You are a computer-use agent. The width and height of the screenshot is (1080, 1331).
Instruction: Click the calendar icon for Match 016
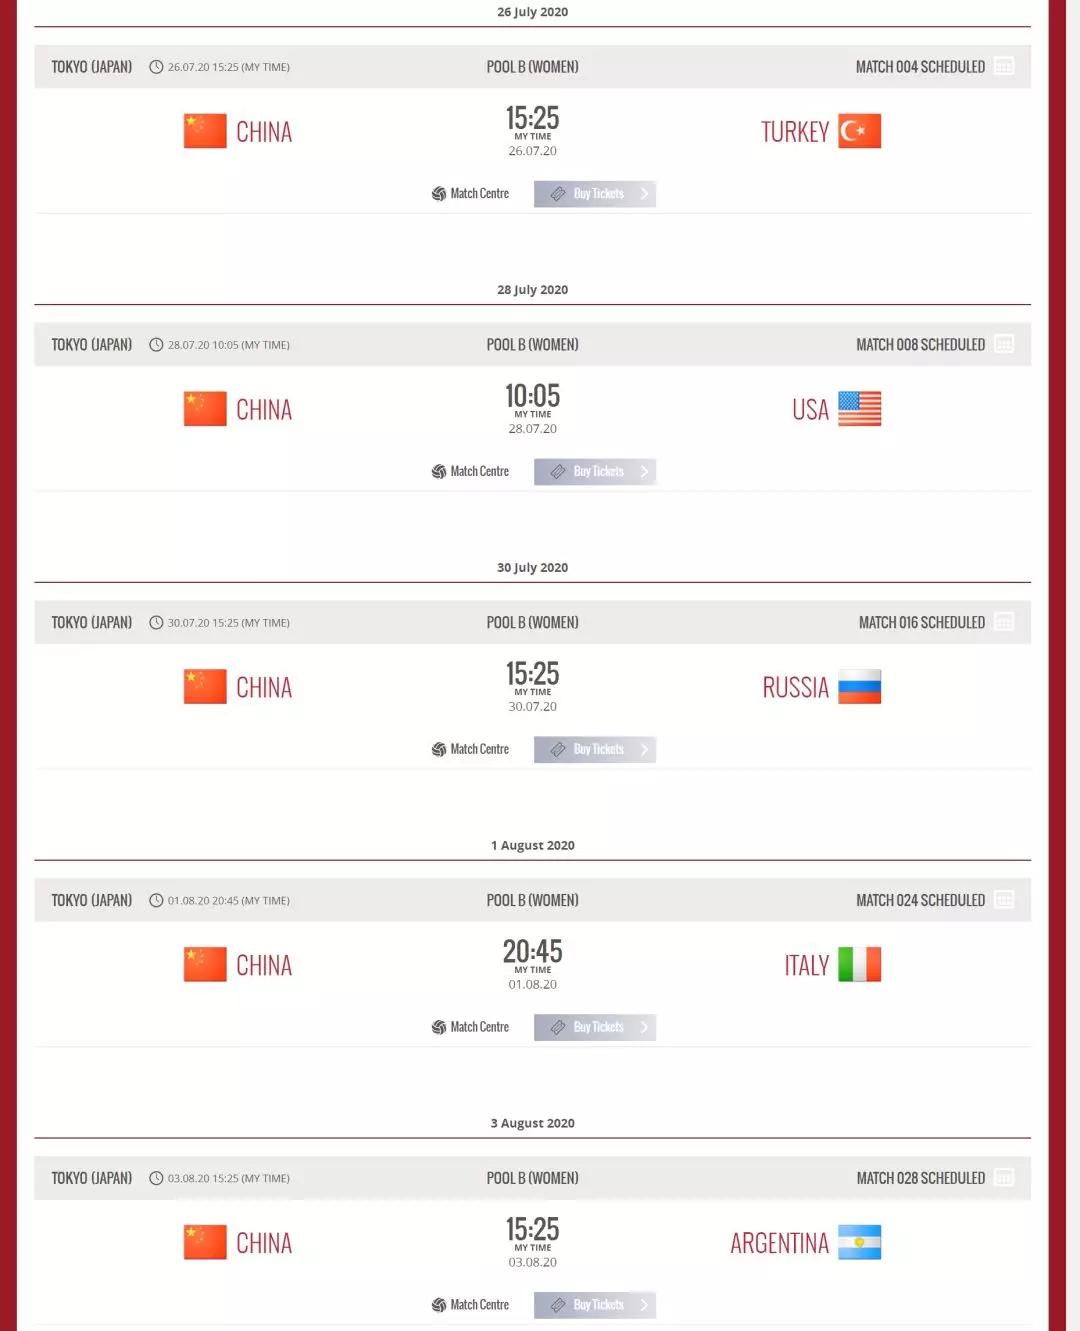[x=1004, y=622]
